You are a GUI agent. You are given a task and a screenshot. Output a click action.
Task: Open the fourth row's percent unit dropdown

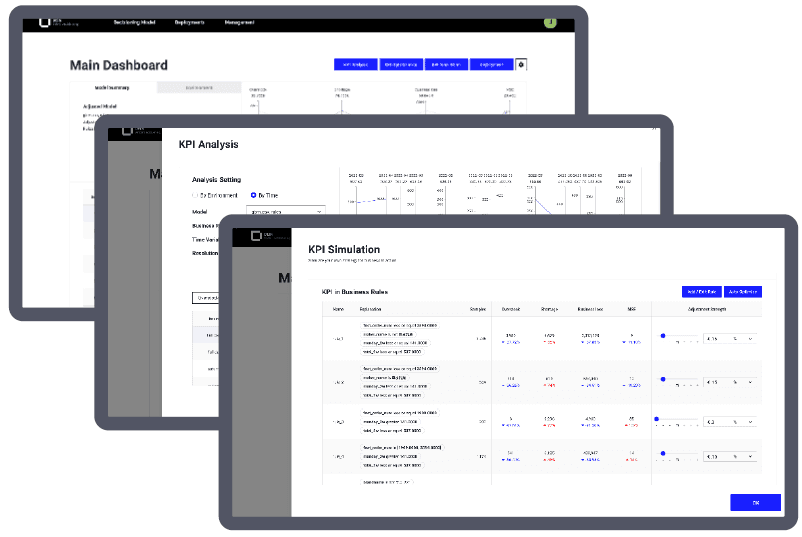pos(750,456)
